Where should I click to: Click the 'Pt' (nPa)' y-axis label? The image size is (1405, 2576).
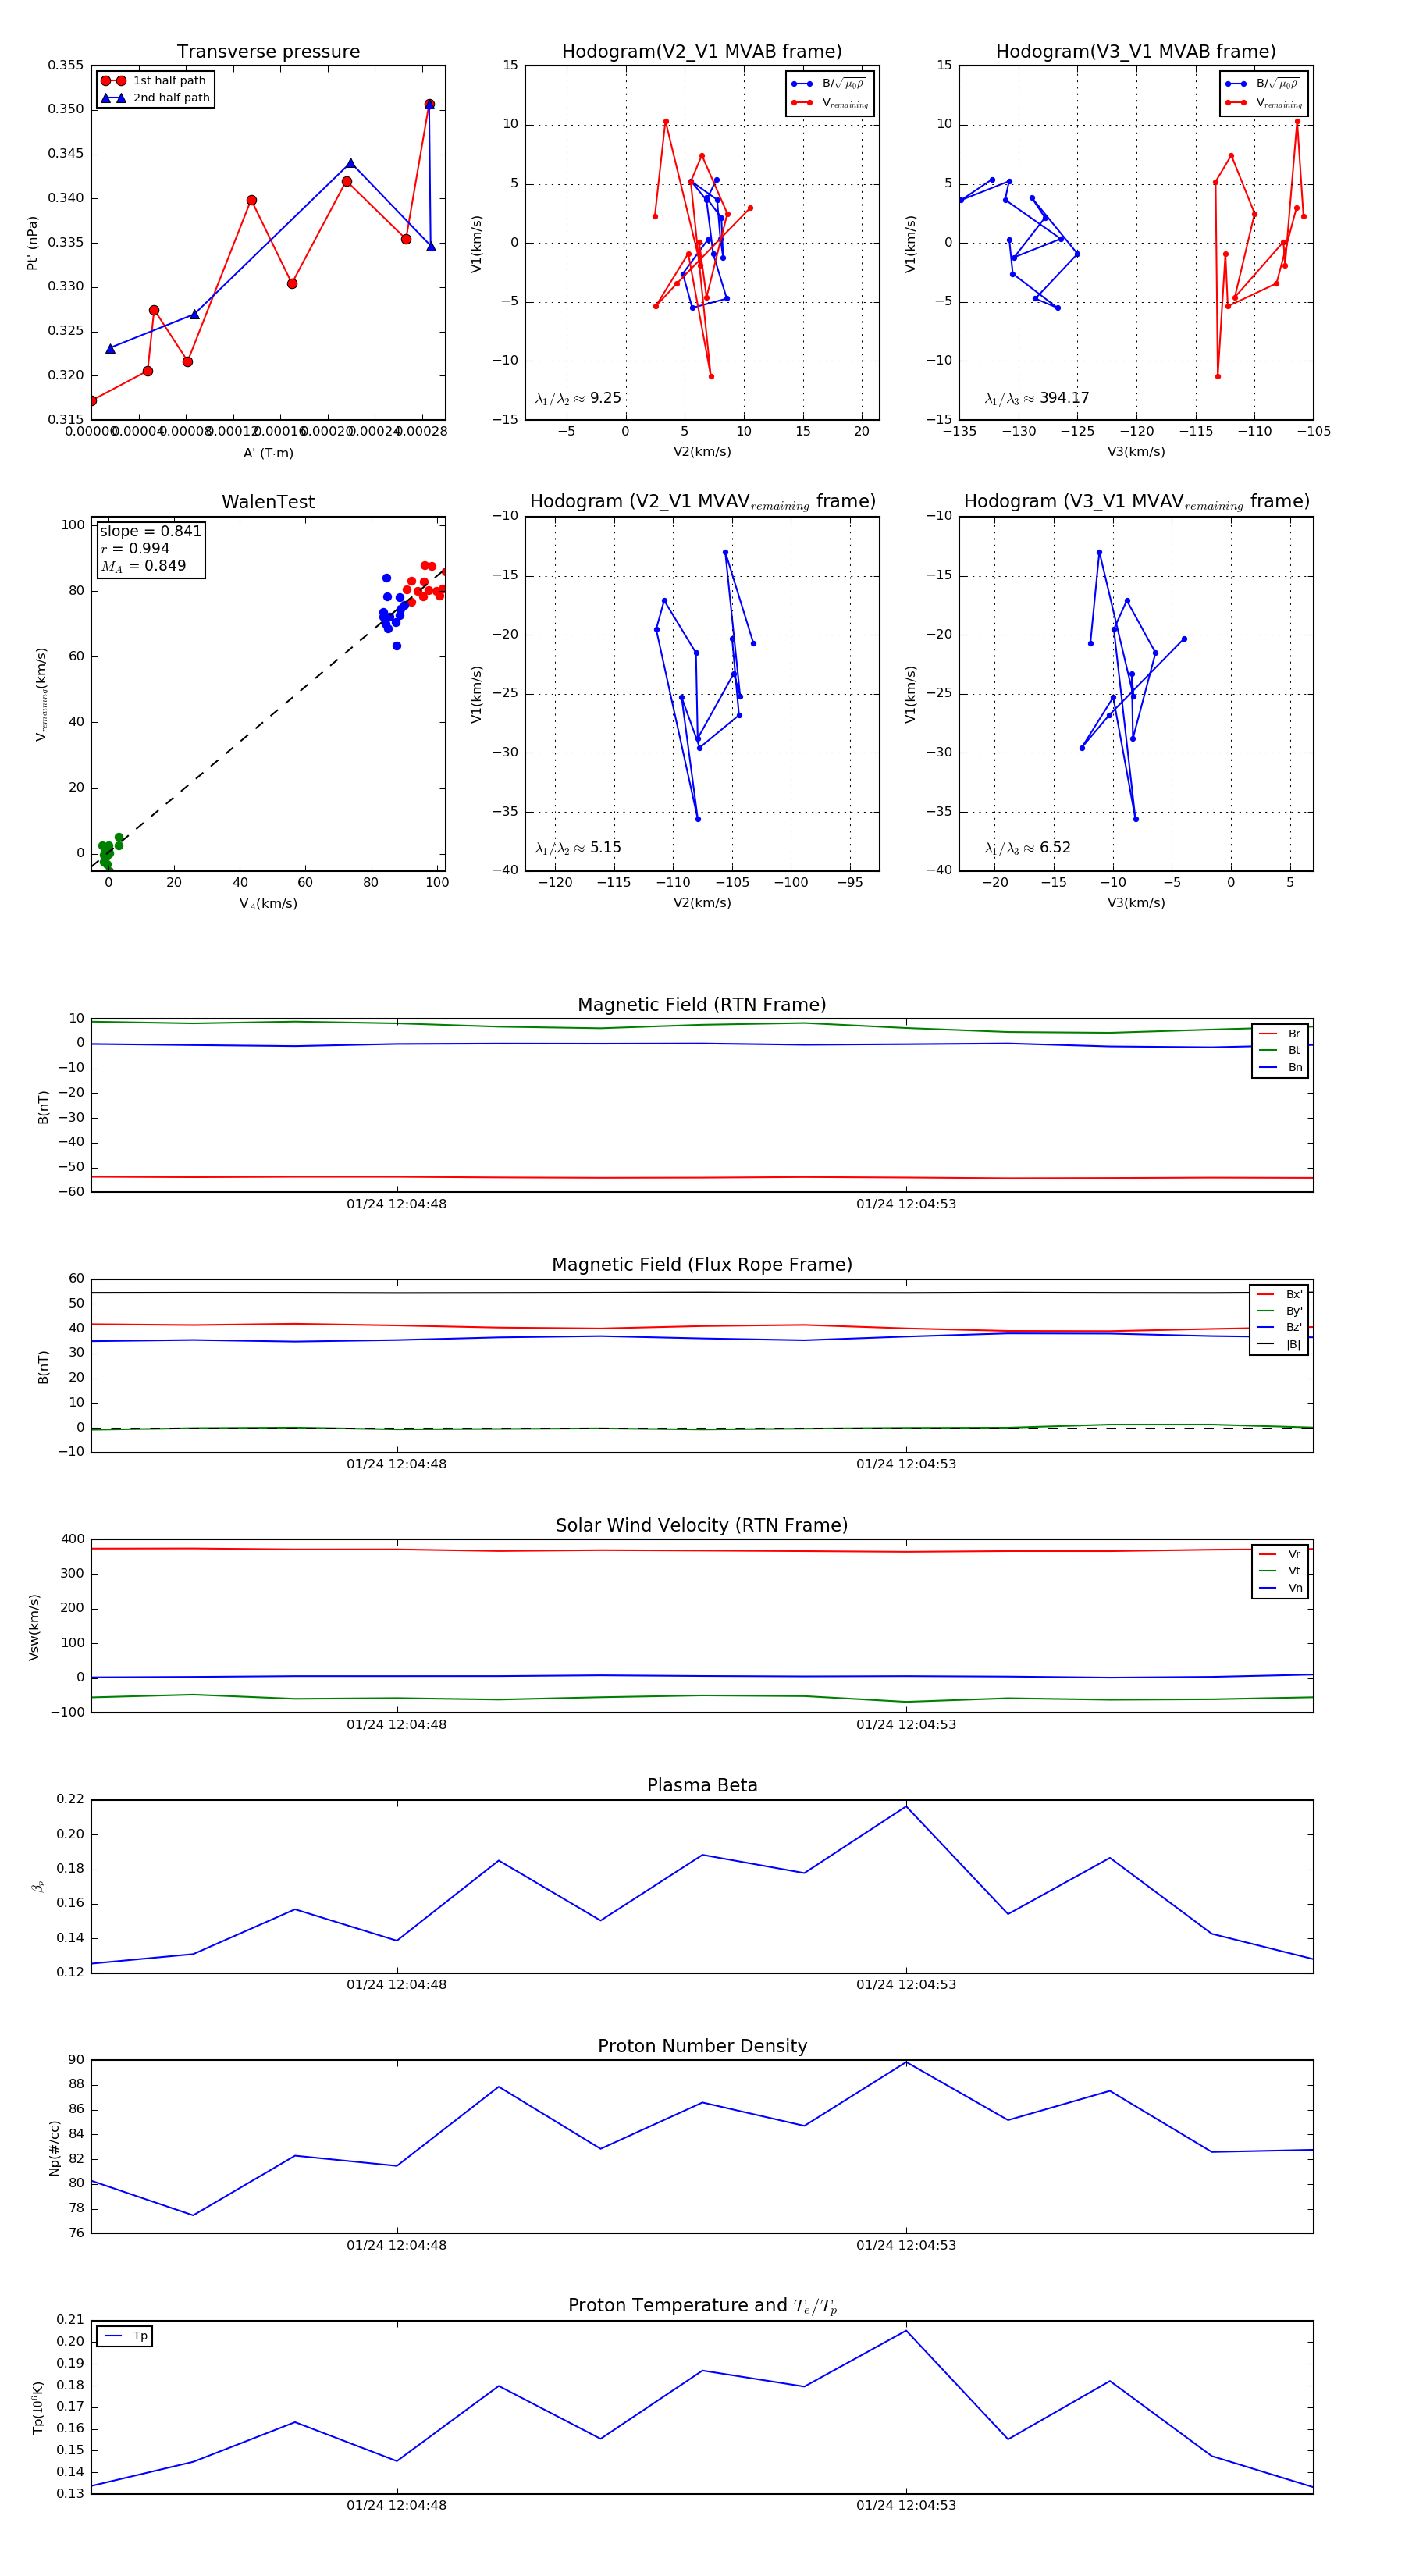[32, 243]
